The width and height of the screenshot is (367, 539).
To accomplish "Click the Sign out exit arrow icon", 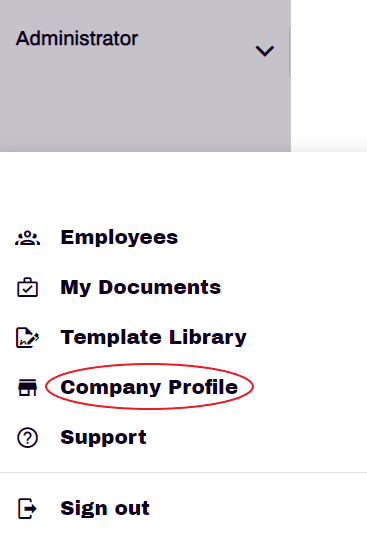I will point(27,508).
